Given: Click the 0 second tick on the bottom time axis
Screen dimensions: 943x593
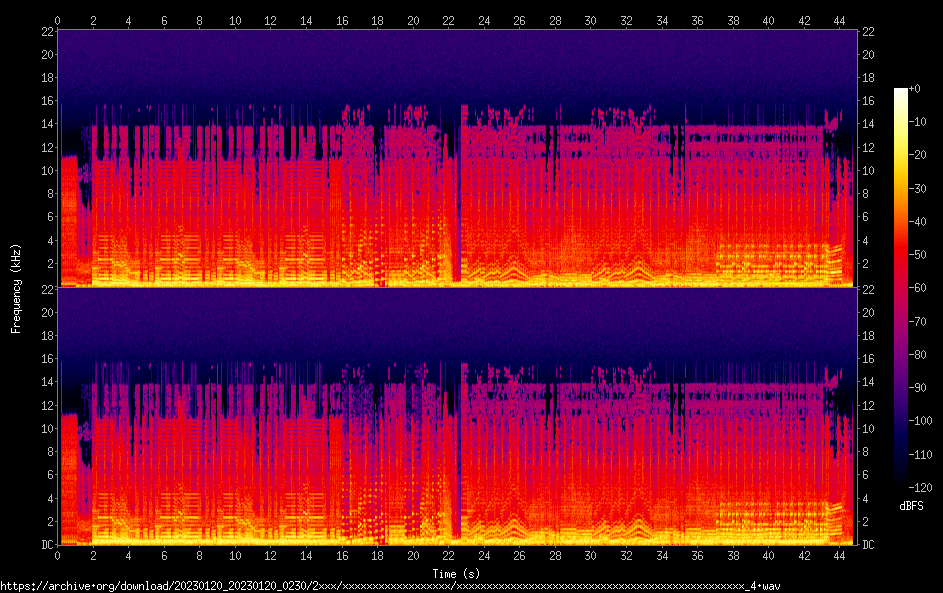Looking at the screenshot, I should click(58, 555).
